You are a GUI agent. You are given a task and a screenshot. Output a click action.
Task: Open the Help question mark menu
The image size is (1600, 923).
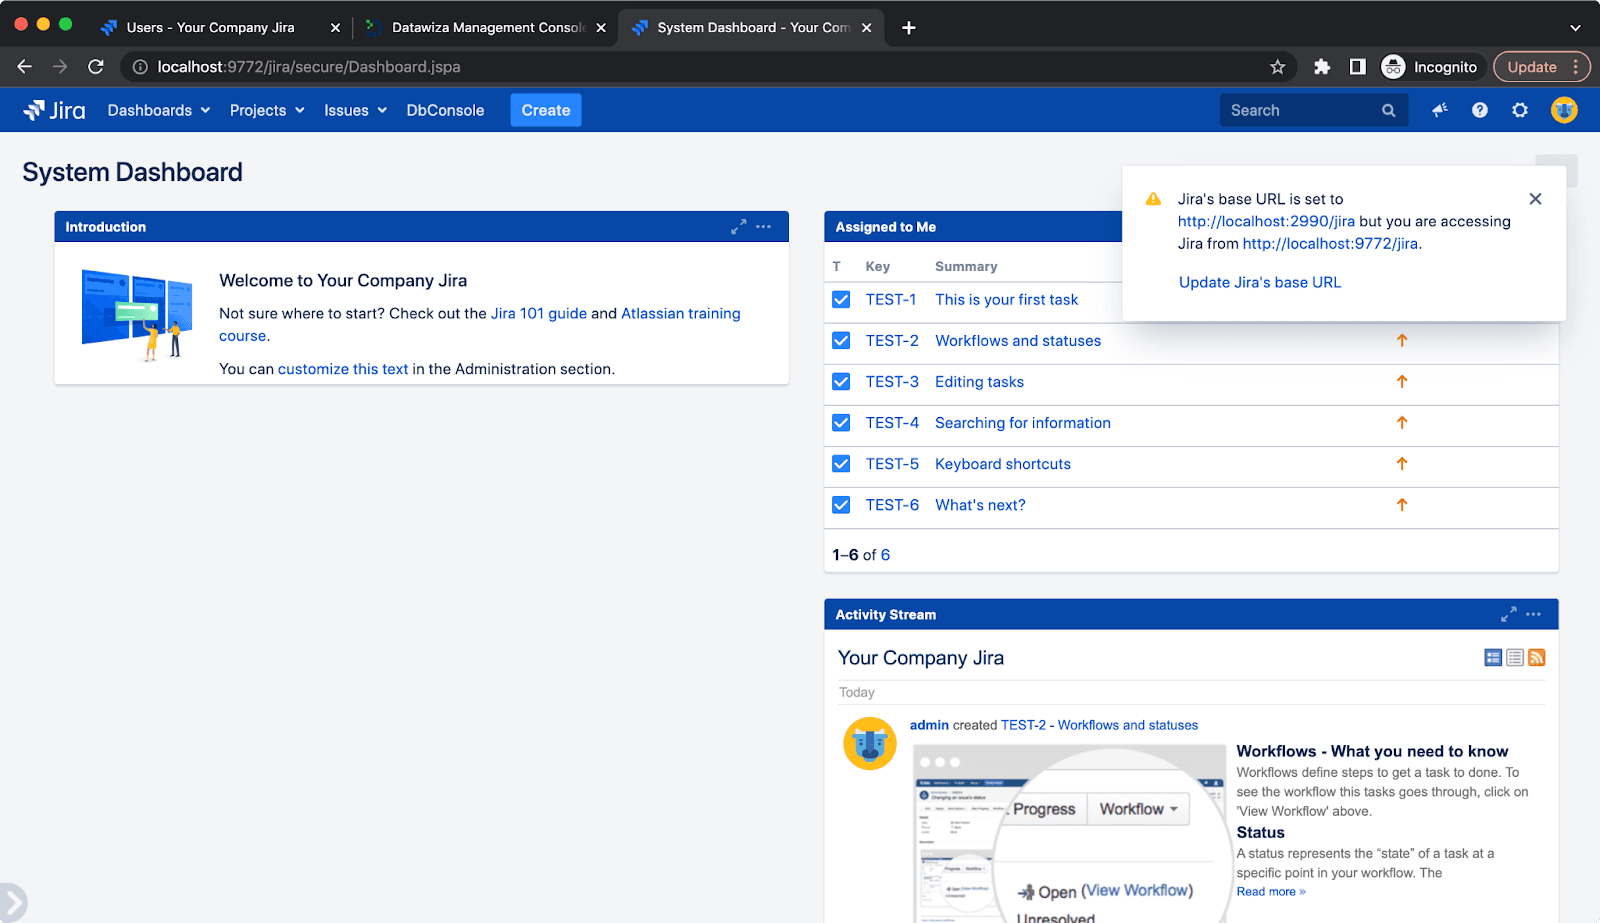click(x=1480, y=110)
